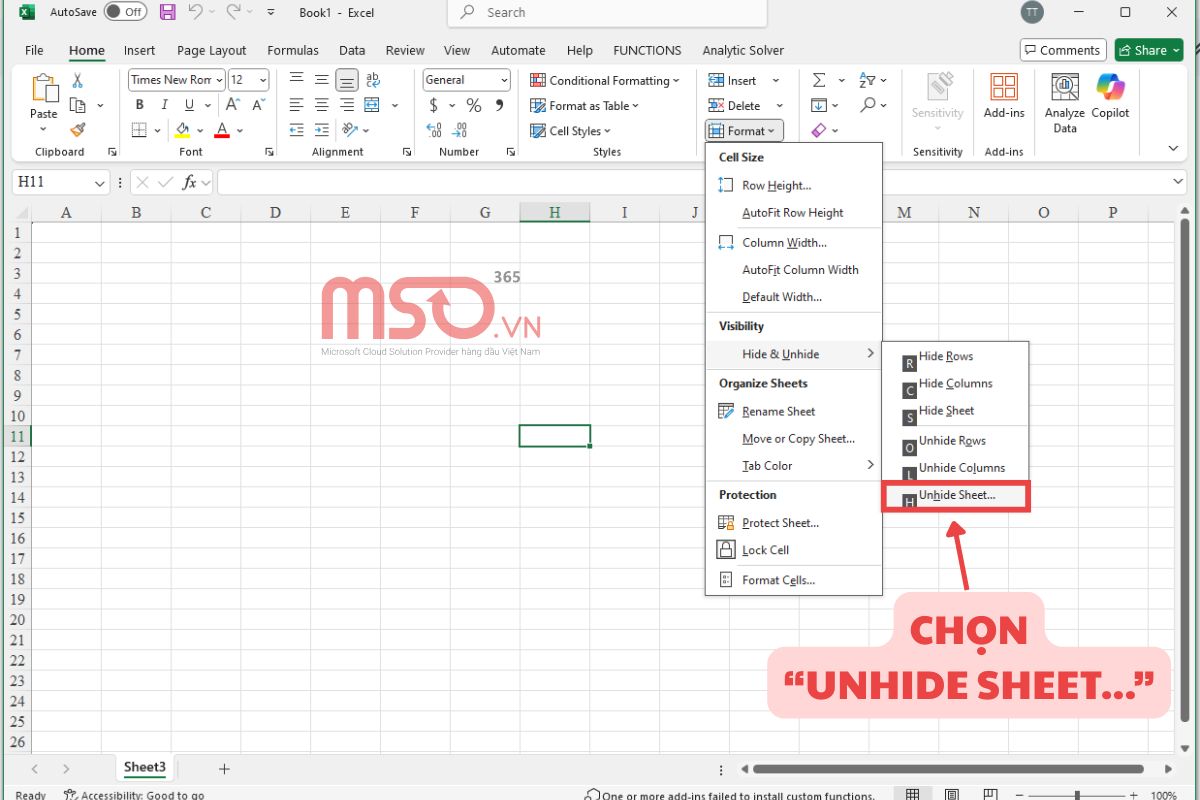Click the Format button in Cells group

(x=745, y=131)
